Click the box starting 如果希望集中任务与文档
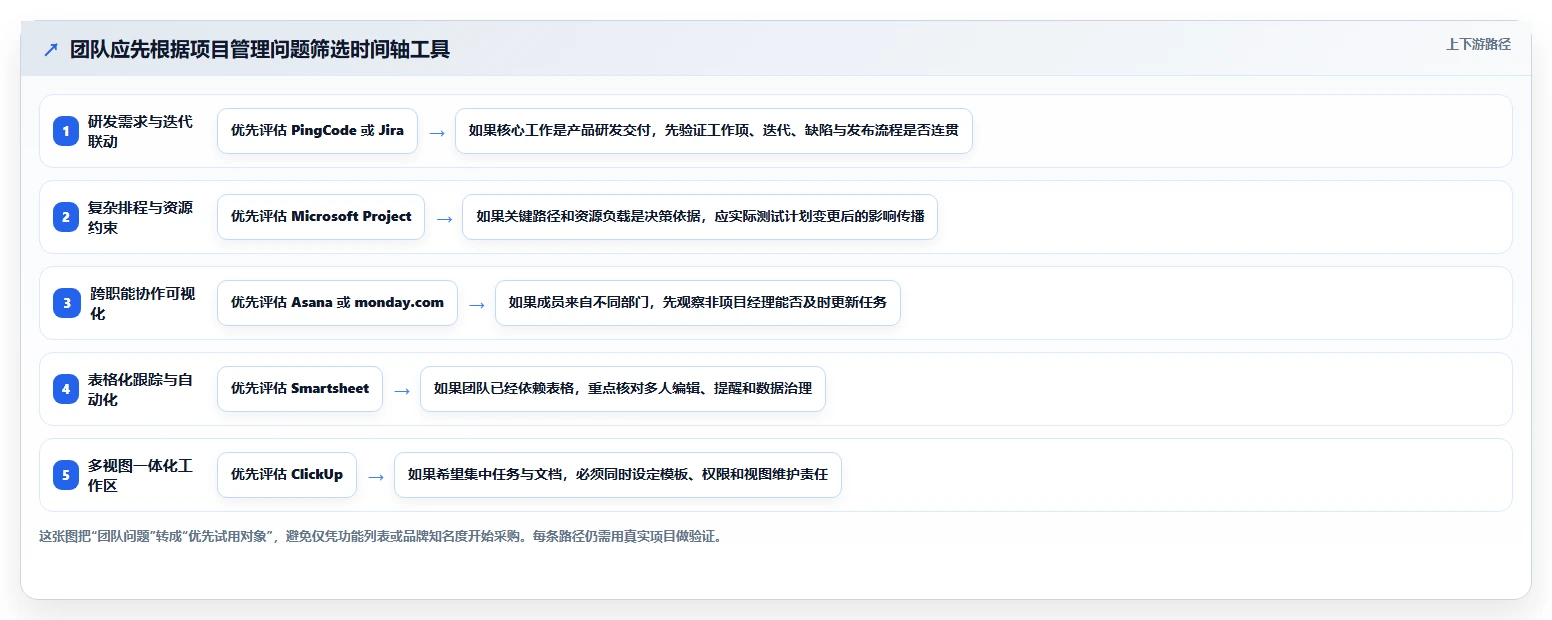The height and width of the screenshot is (620, 1552). [618, 475]
